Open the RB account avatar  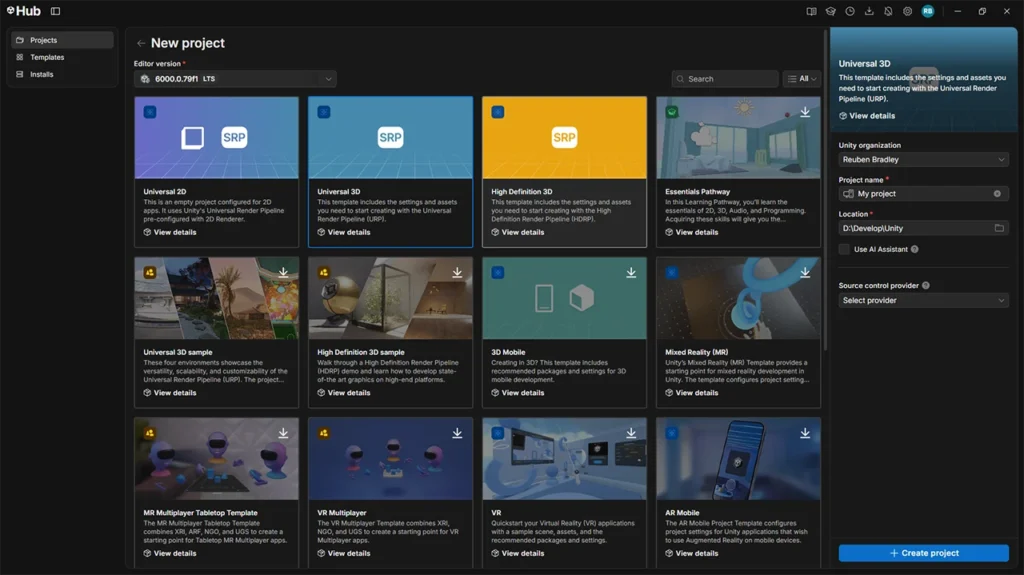(x=928, y=11)
